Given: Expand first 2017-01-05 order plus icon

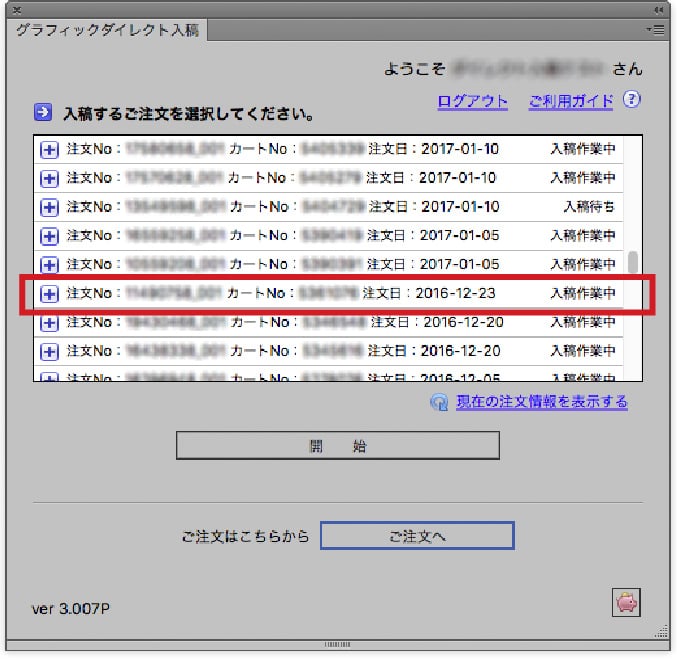Looking at the screenshot, I should [x=49, y=236].
